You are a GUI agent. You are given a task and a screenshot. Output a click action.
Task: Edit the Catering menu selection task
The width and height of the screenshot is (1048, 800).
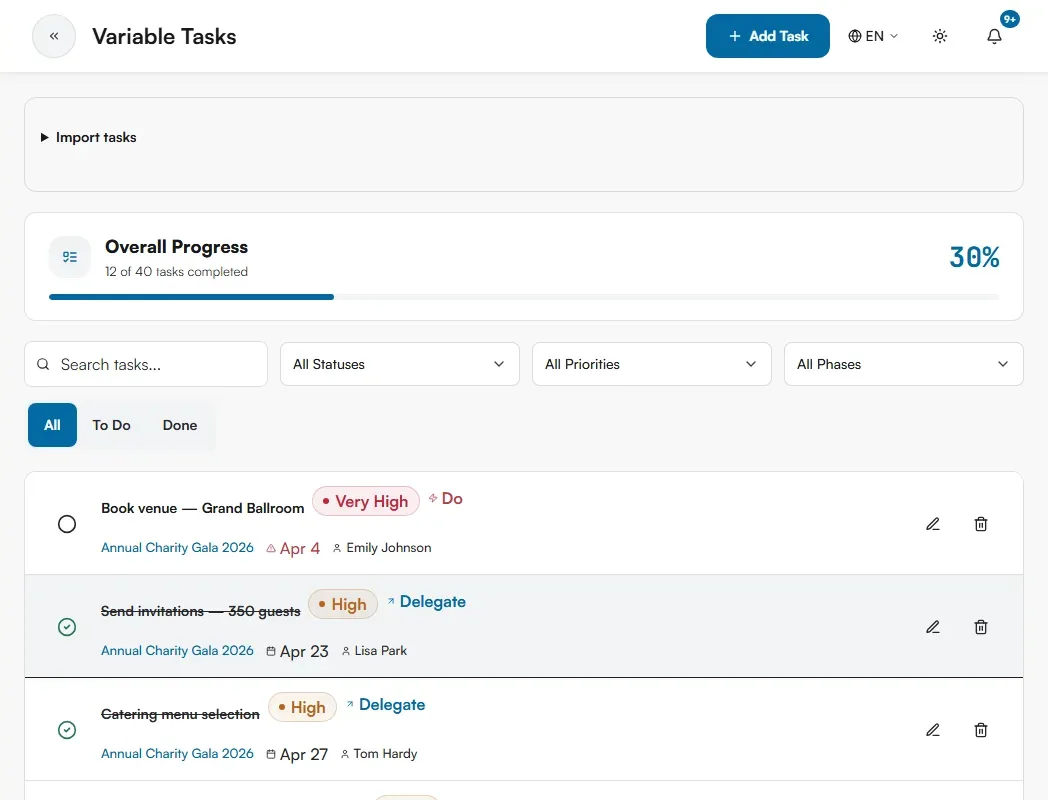[x=933, y=730]
